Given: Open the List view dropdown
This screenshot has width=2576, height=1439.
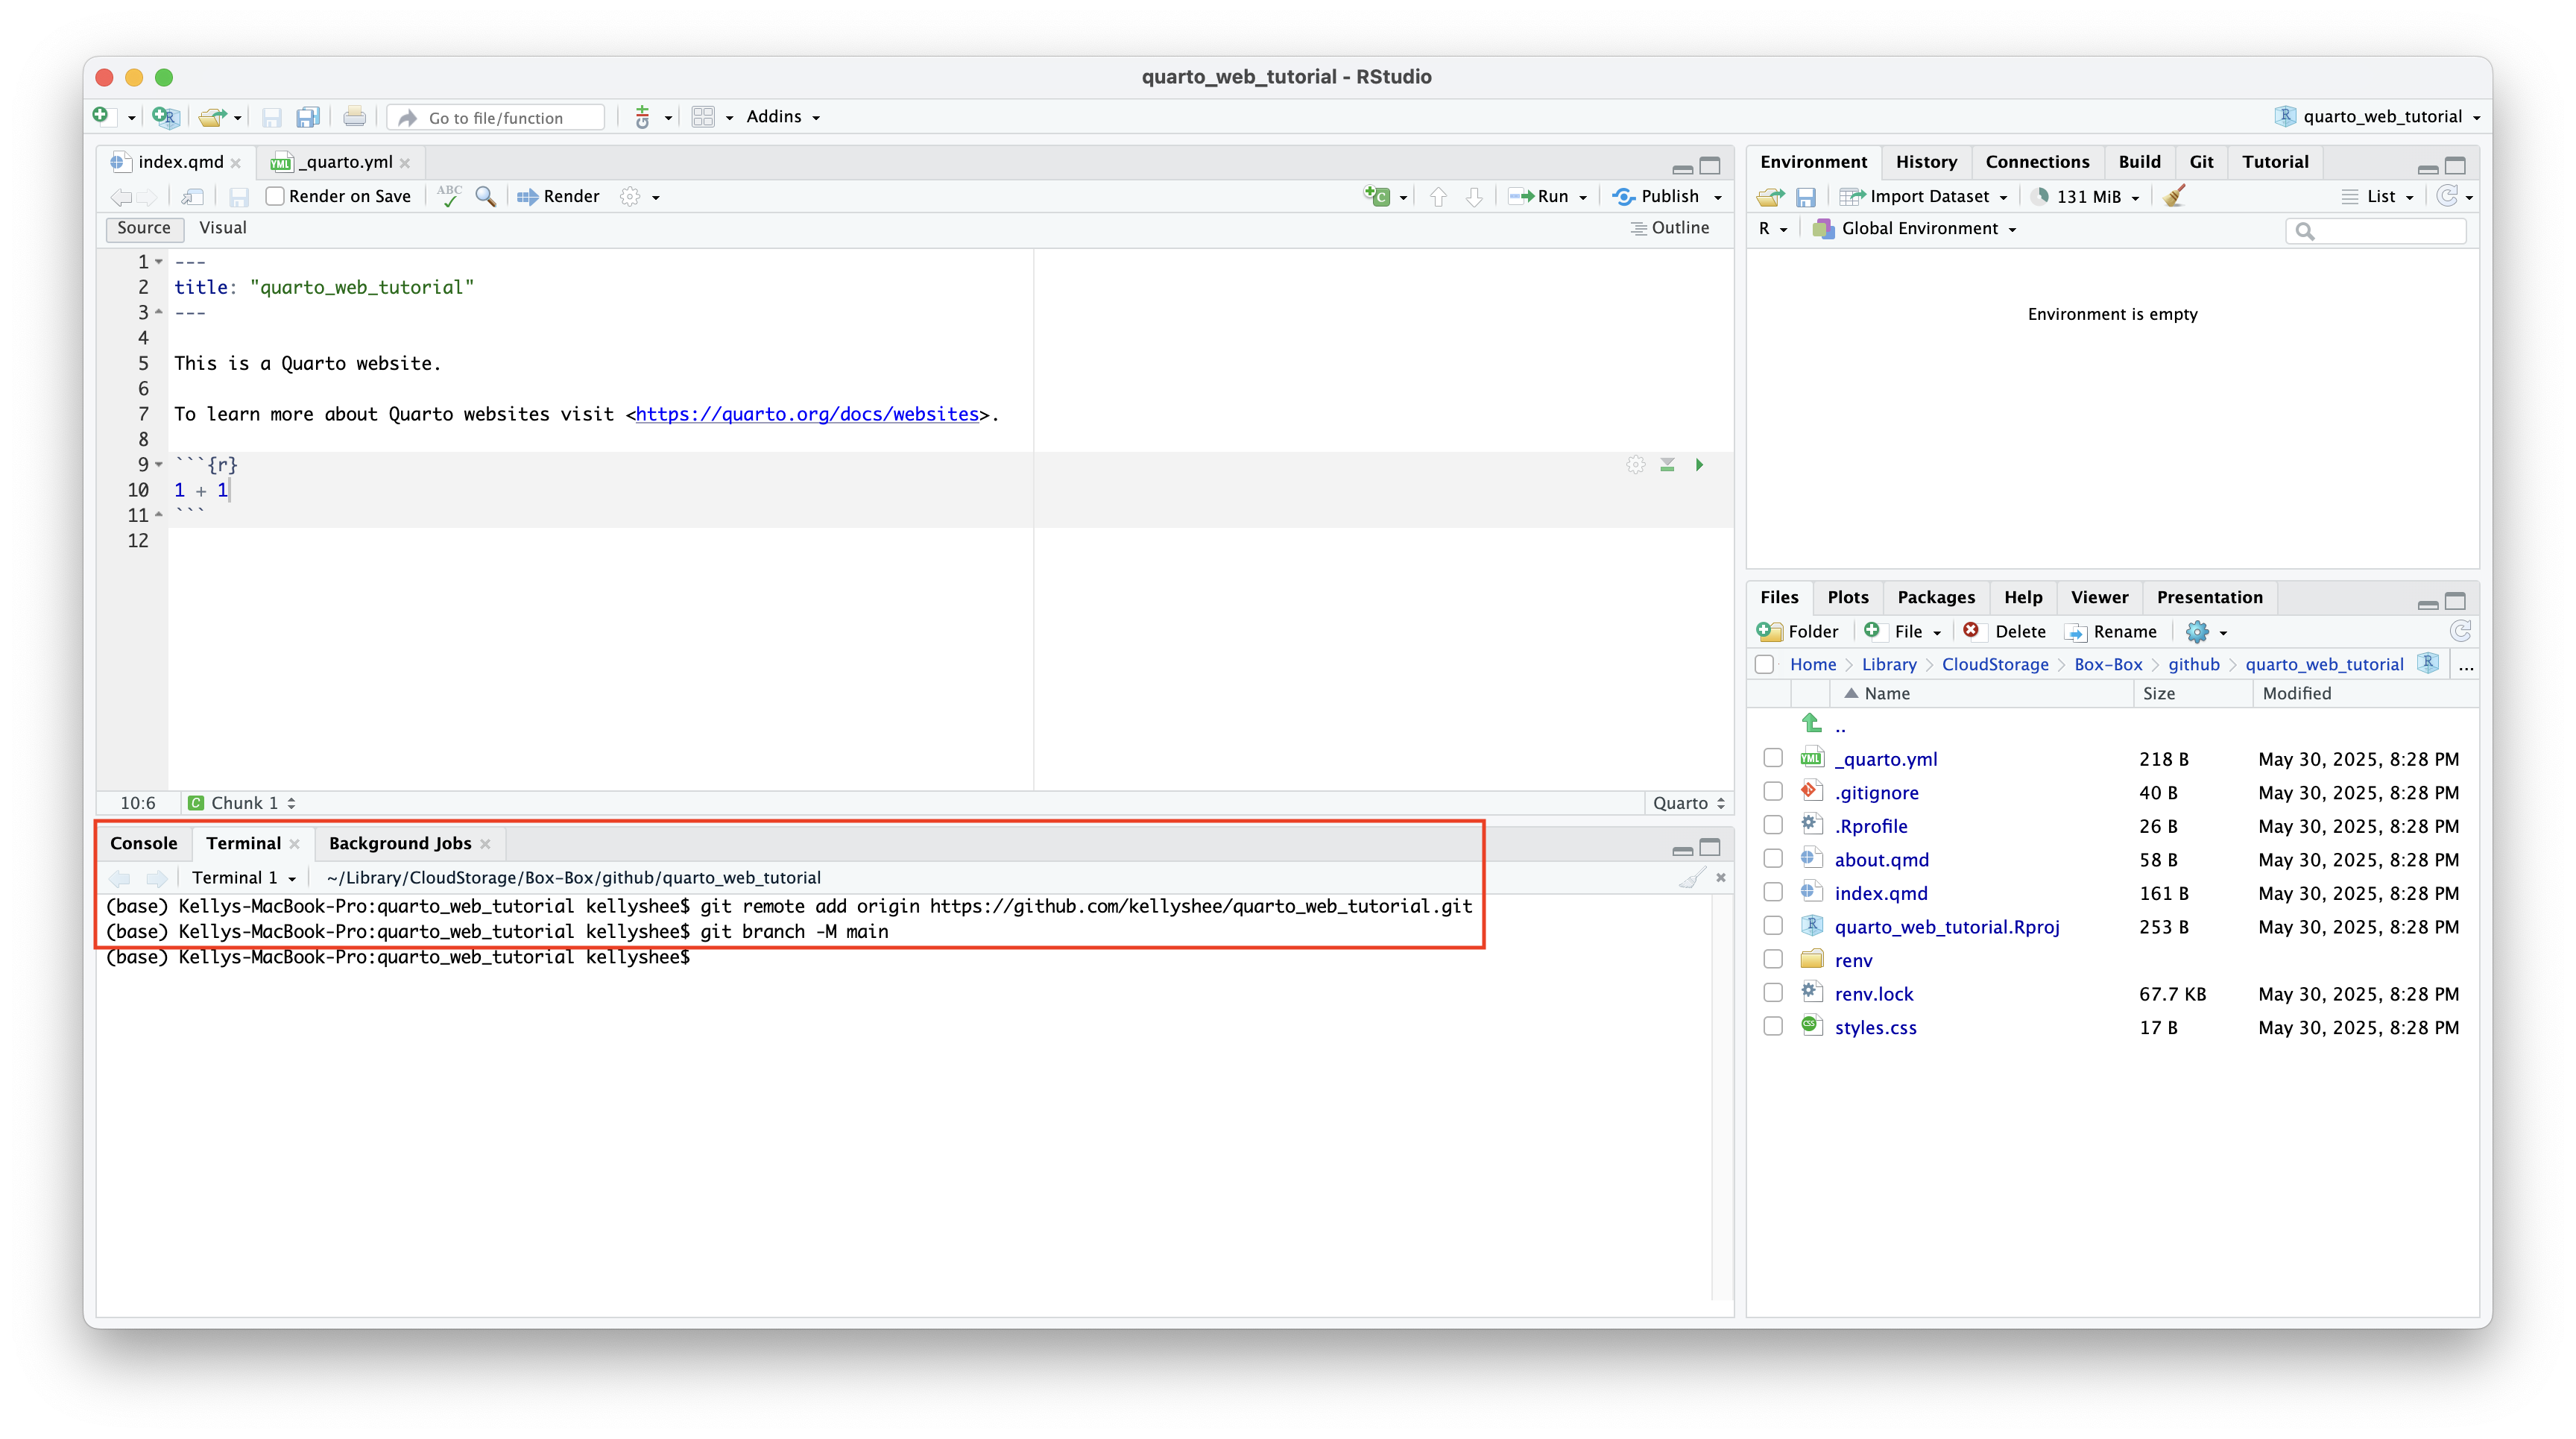Looking at the screenshot, I should coord(2378,197).
